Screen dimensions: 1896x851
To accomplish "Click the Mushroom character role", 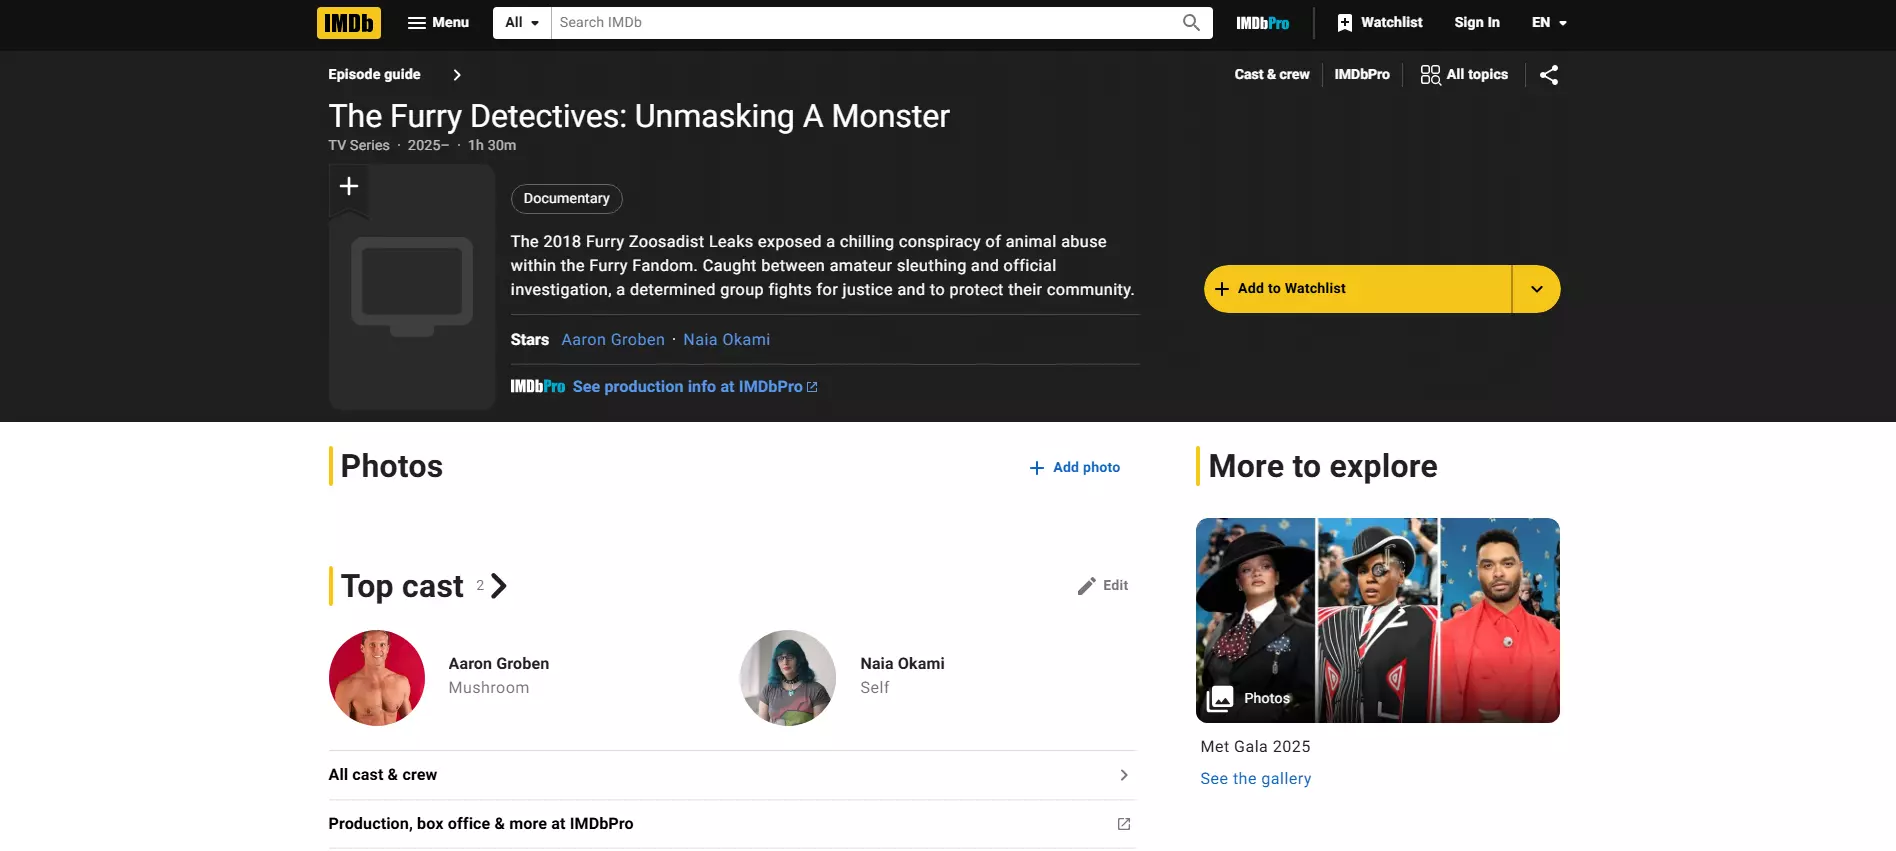I will pos(489,688).
